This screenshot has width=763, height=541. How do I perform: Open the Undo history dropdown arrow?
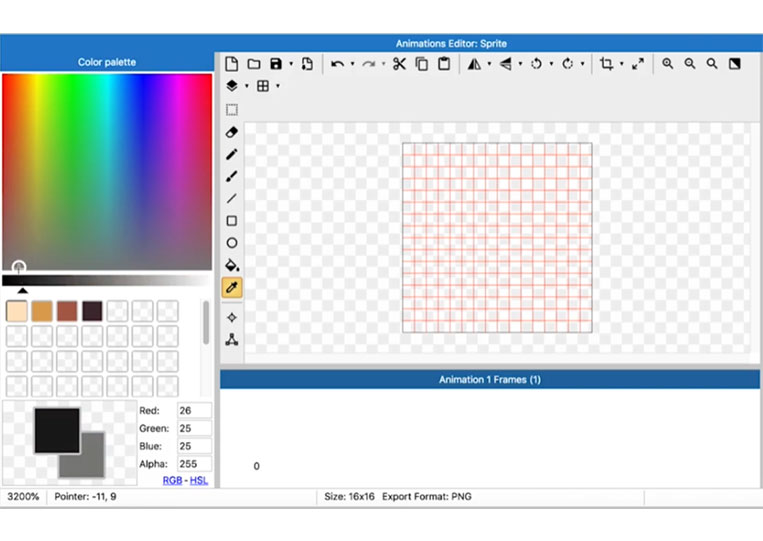tap(352, 64)
